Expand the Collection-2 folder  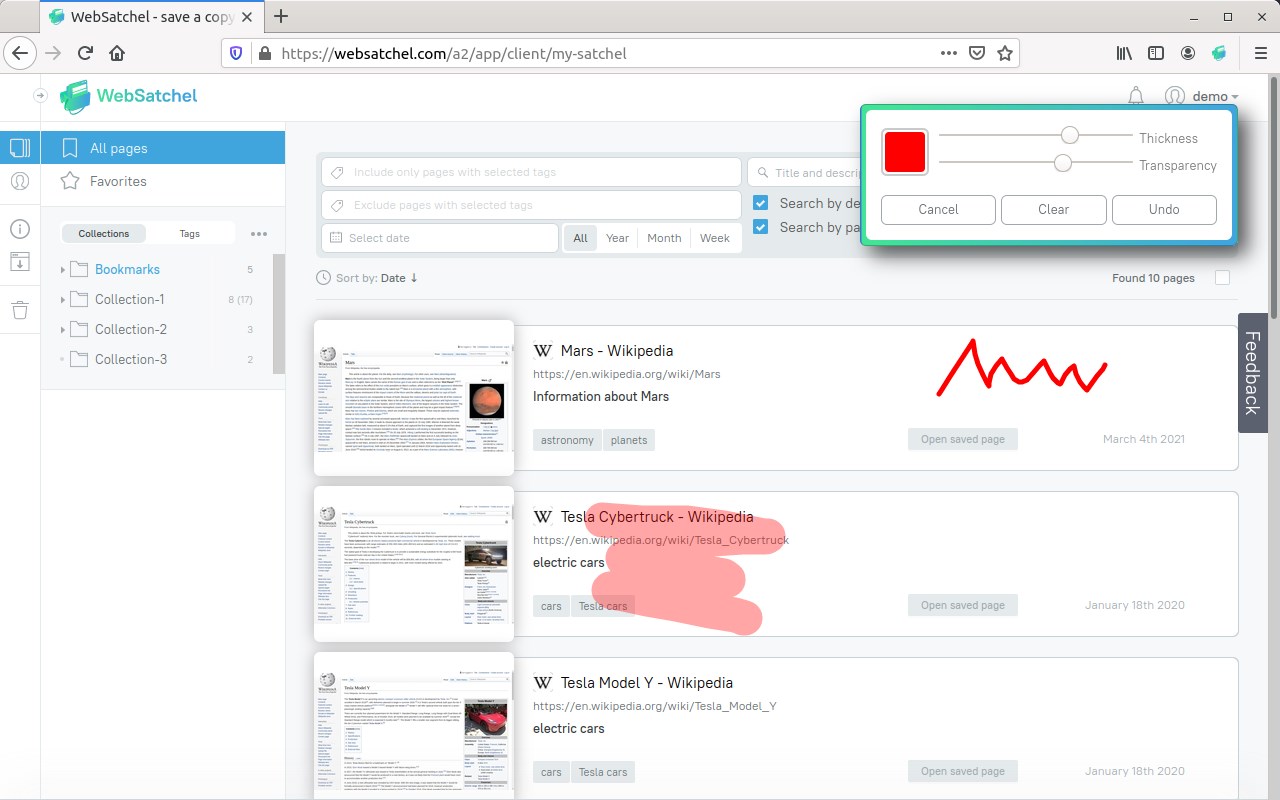coord(62,330)
